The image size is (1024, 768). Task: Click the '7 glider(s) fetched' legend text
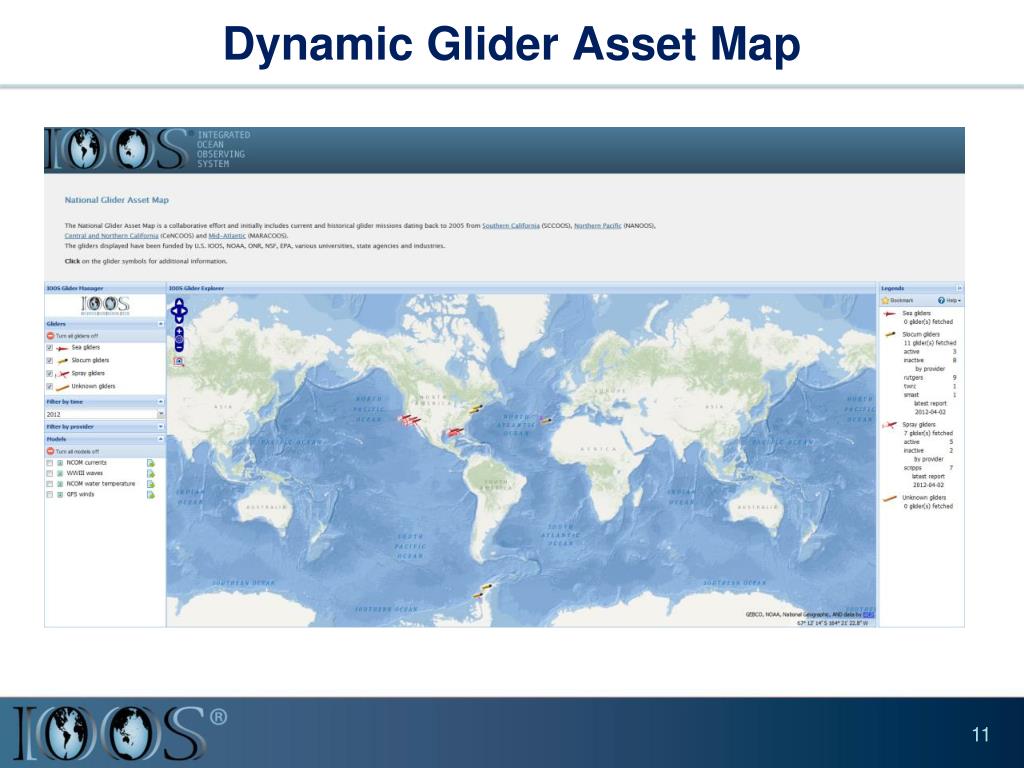point(928,434)
